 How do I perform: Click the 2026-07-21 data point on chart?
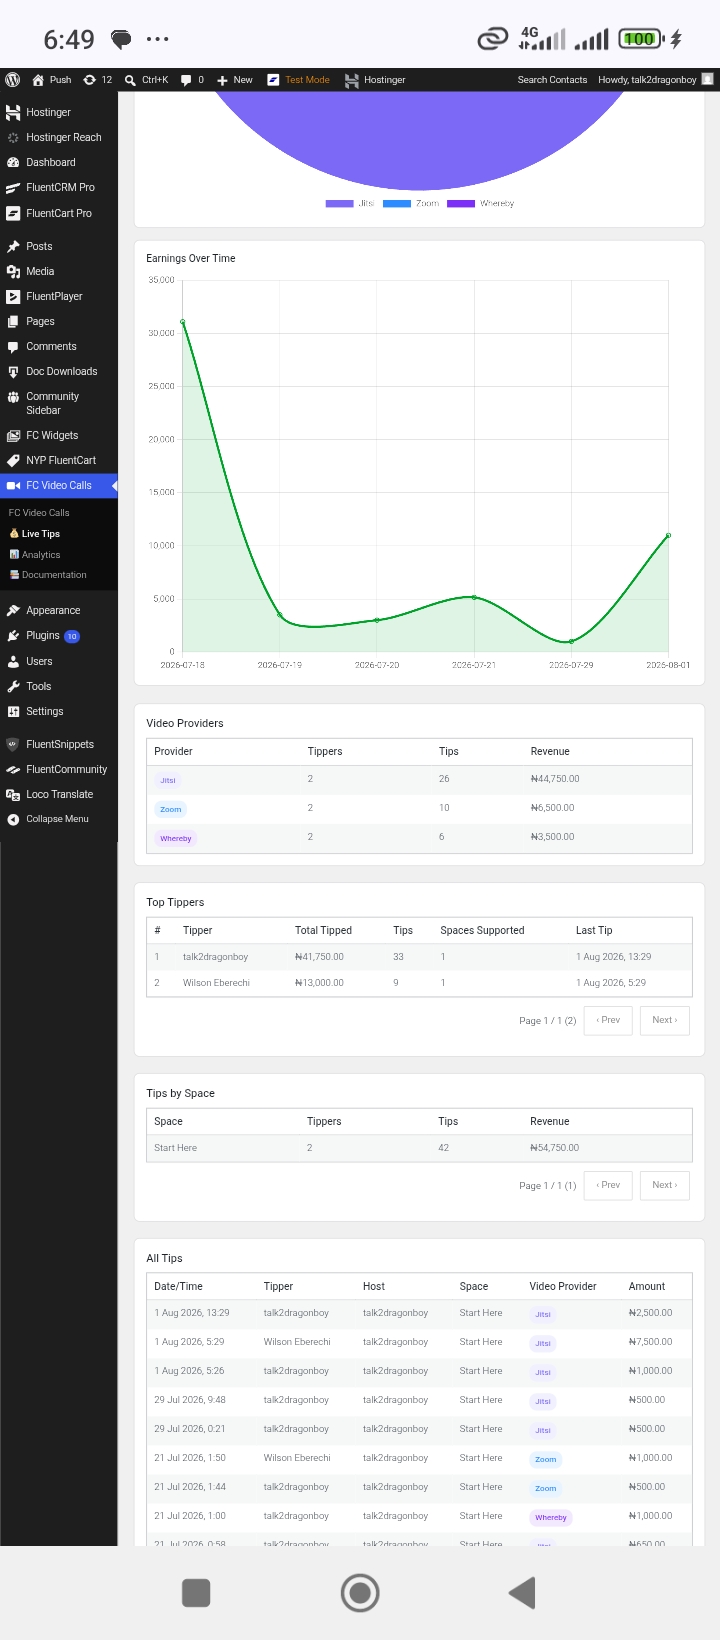pos(474,597)
